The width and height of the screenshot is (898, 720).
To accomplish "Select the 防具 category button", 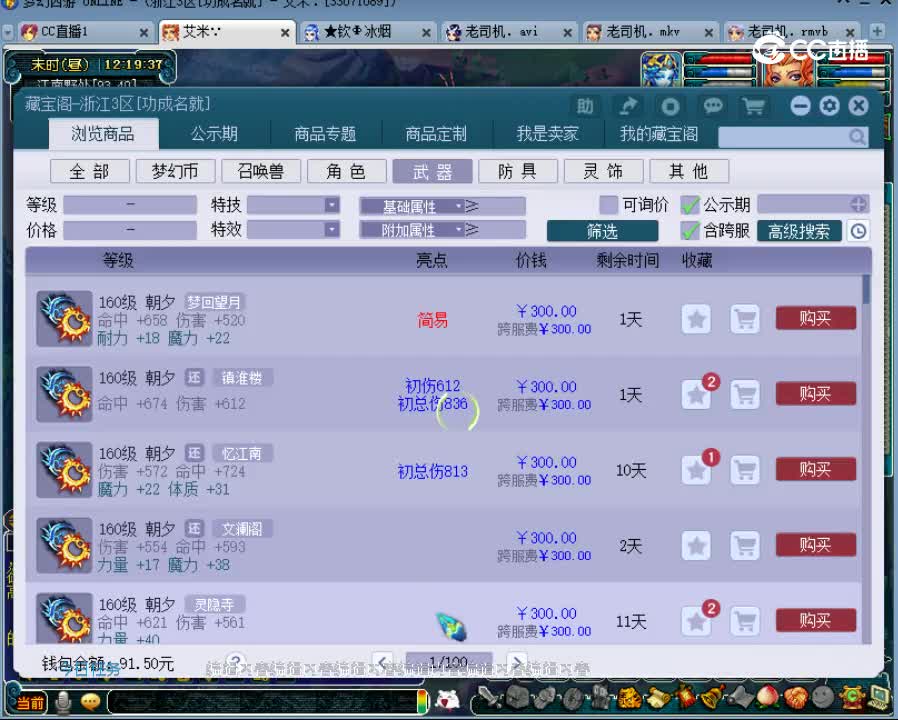I will coord(518,171).
